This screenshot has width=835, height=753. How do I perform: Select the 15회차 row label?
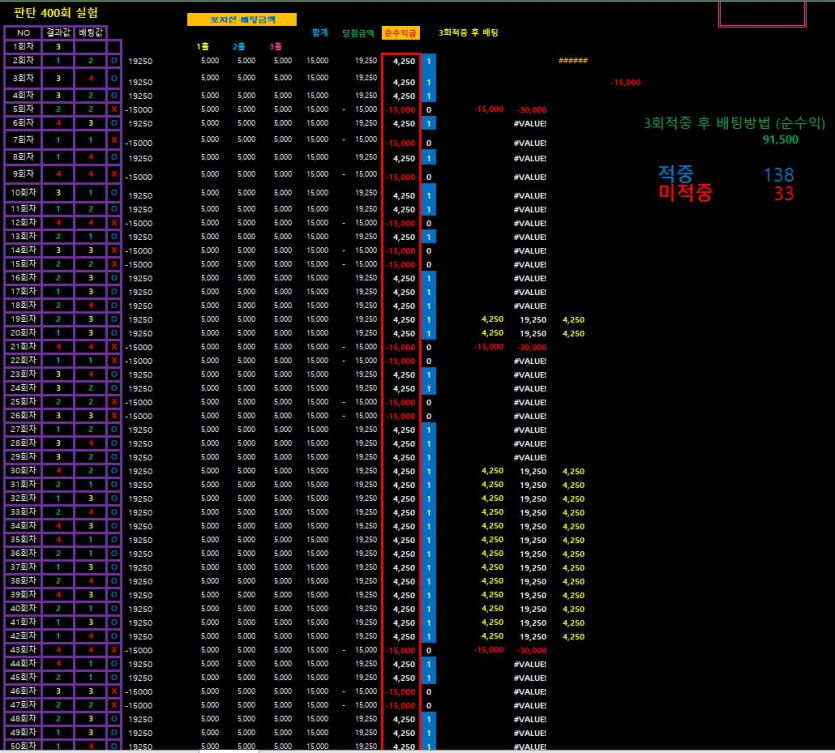pyautogui.click(x=23, y=264)
